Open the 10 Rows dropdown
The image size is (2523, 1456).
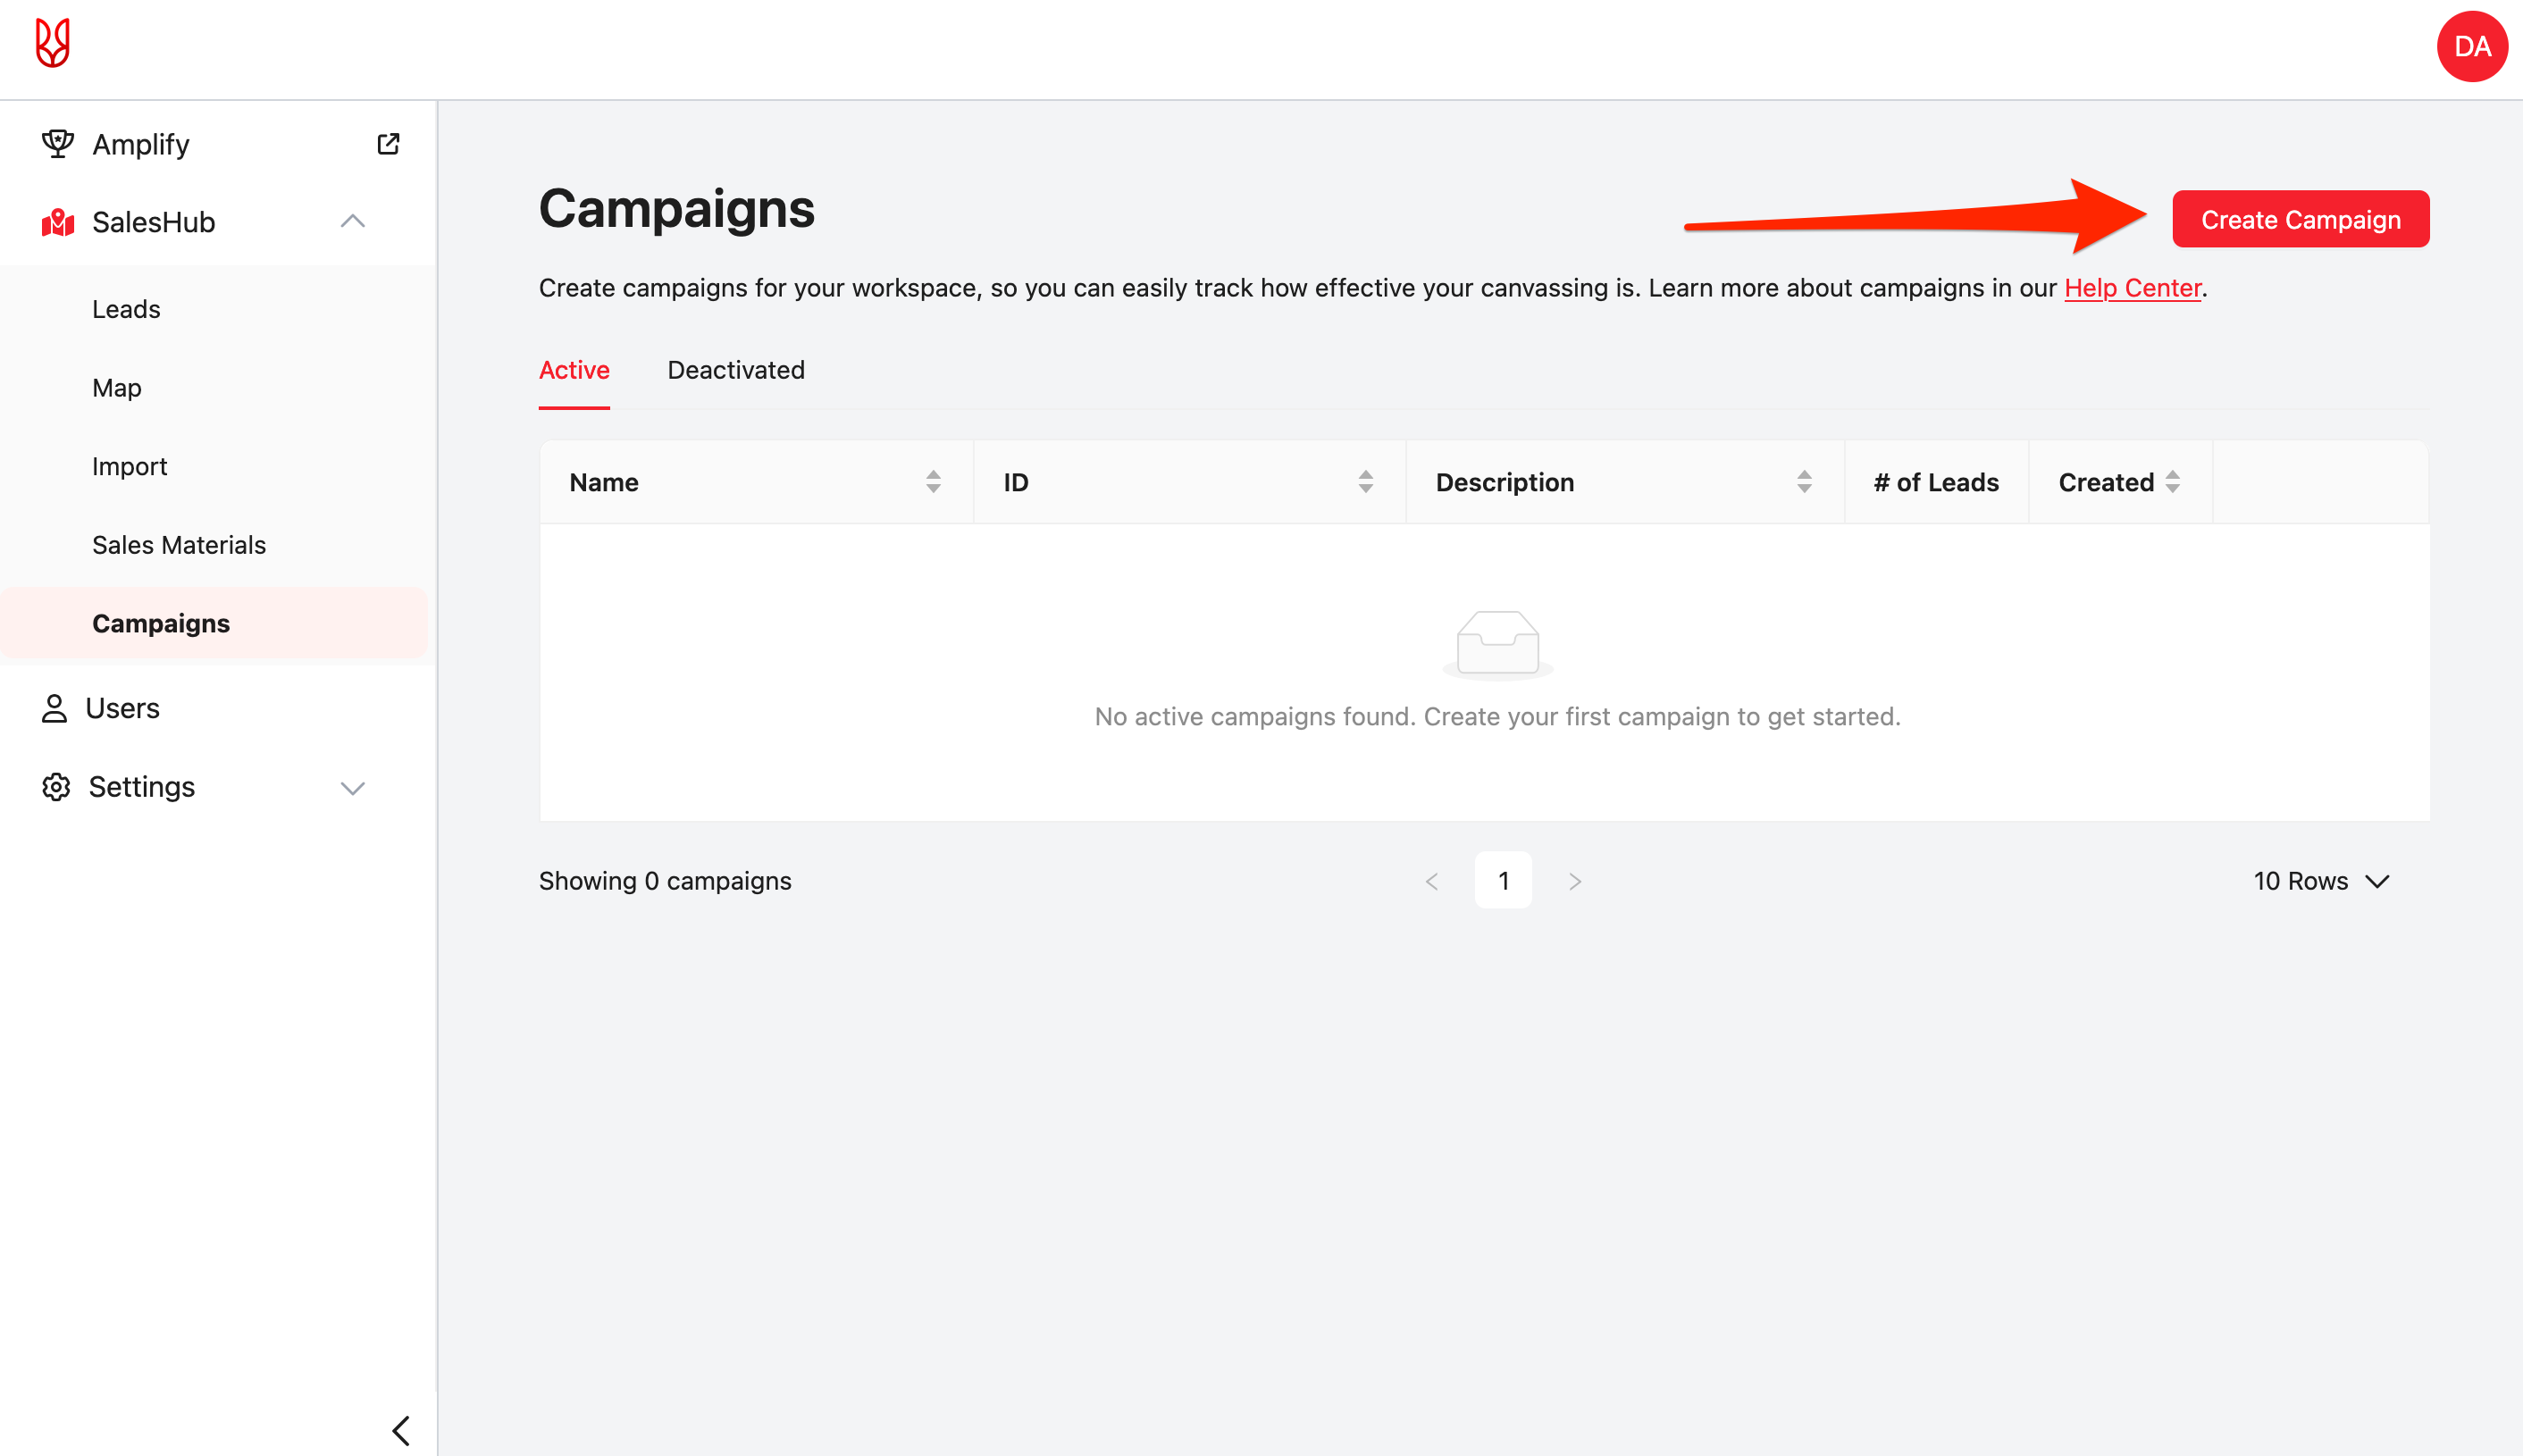(2320, 881)
